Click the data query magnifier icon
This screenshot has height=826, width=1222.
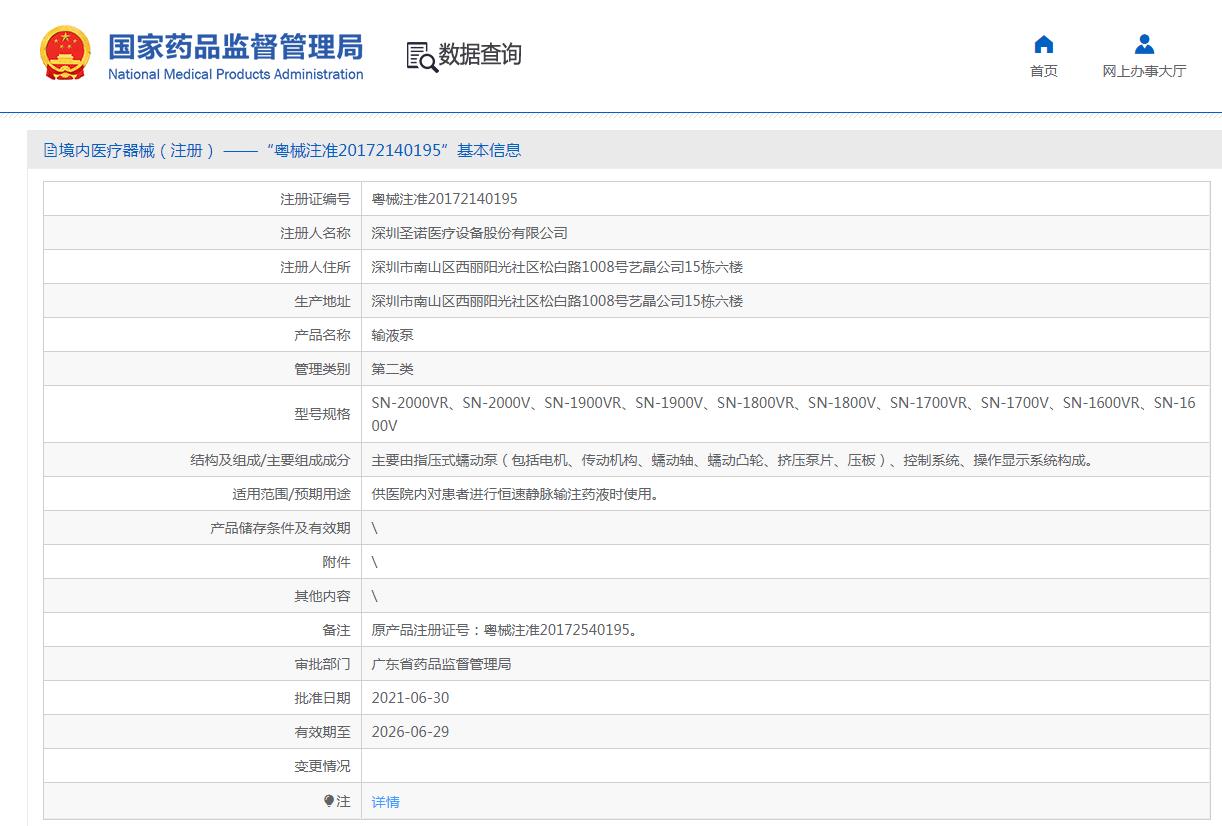421,56
